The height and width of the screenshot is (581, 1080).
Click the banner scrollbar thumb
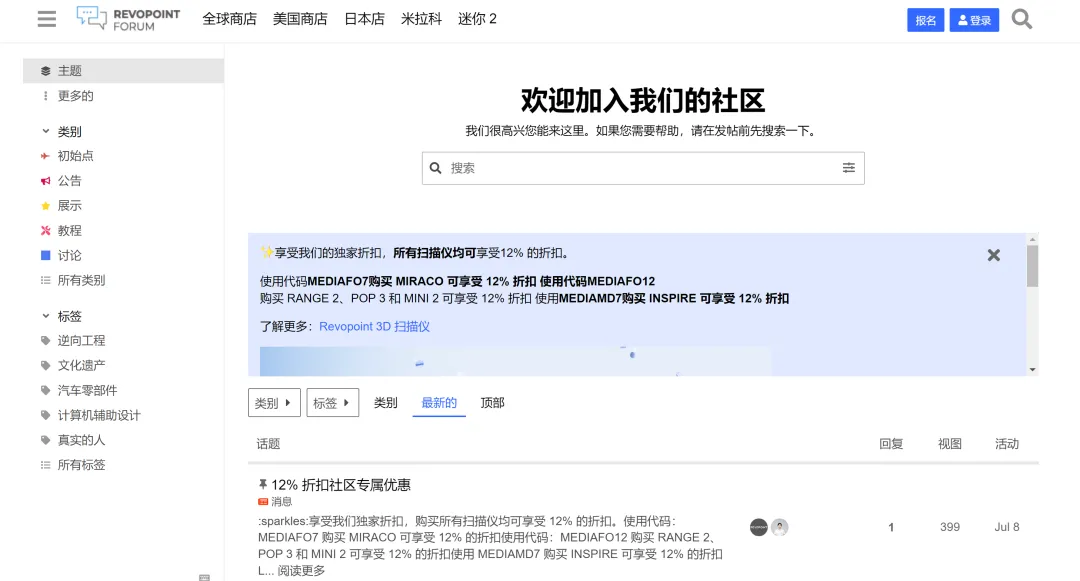pos(1032,266)
